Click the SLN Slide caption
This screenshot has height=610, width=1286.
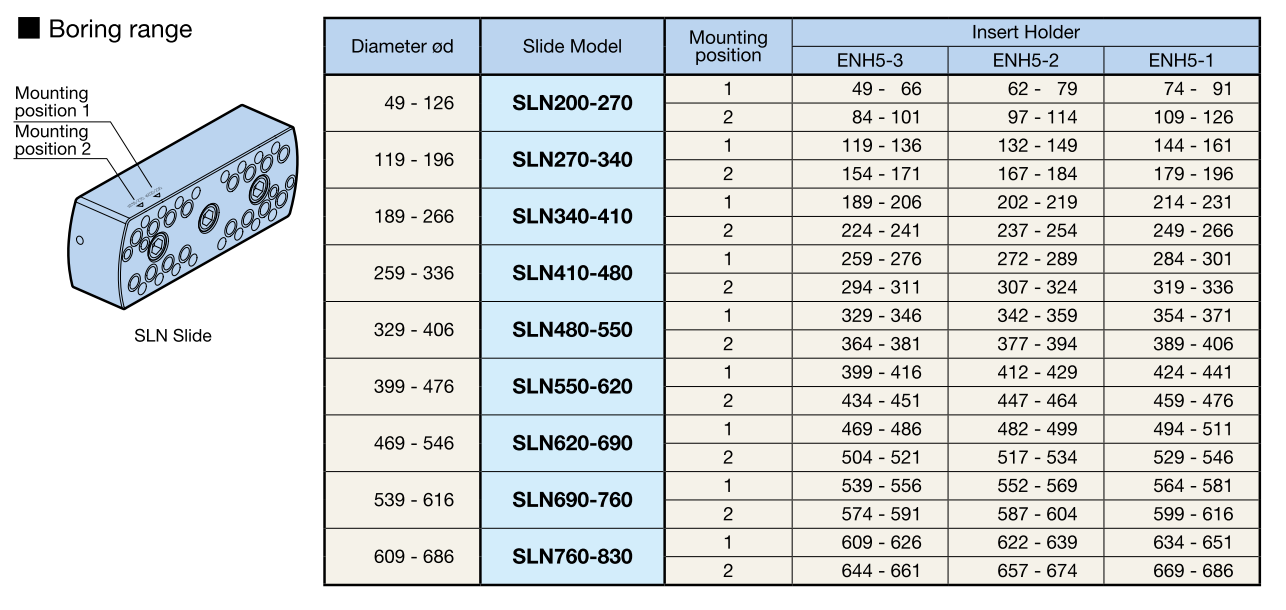(x=173, y=336)
